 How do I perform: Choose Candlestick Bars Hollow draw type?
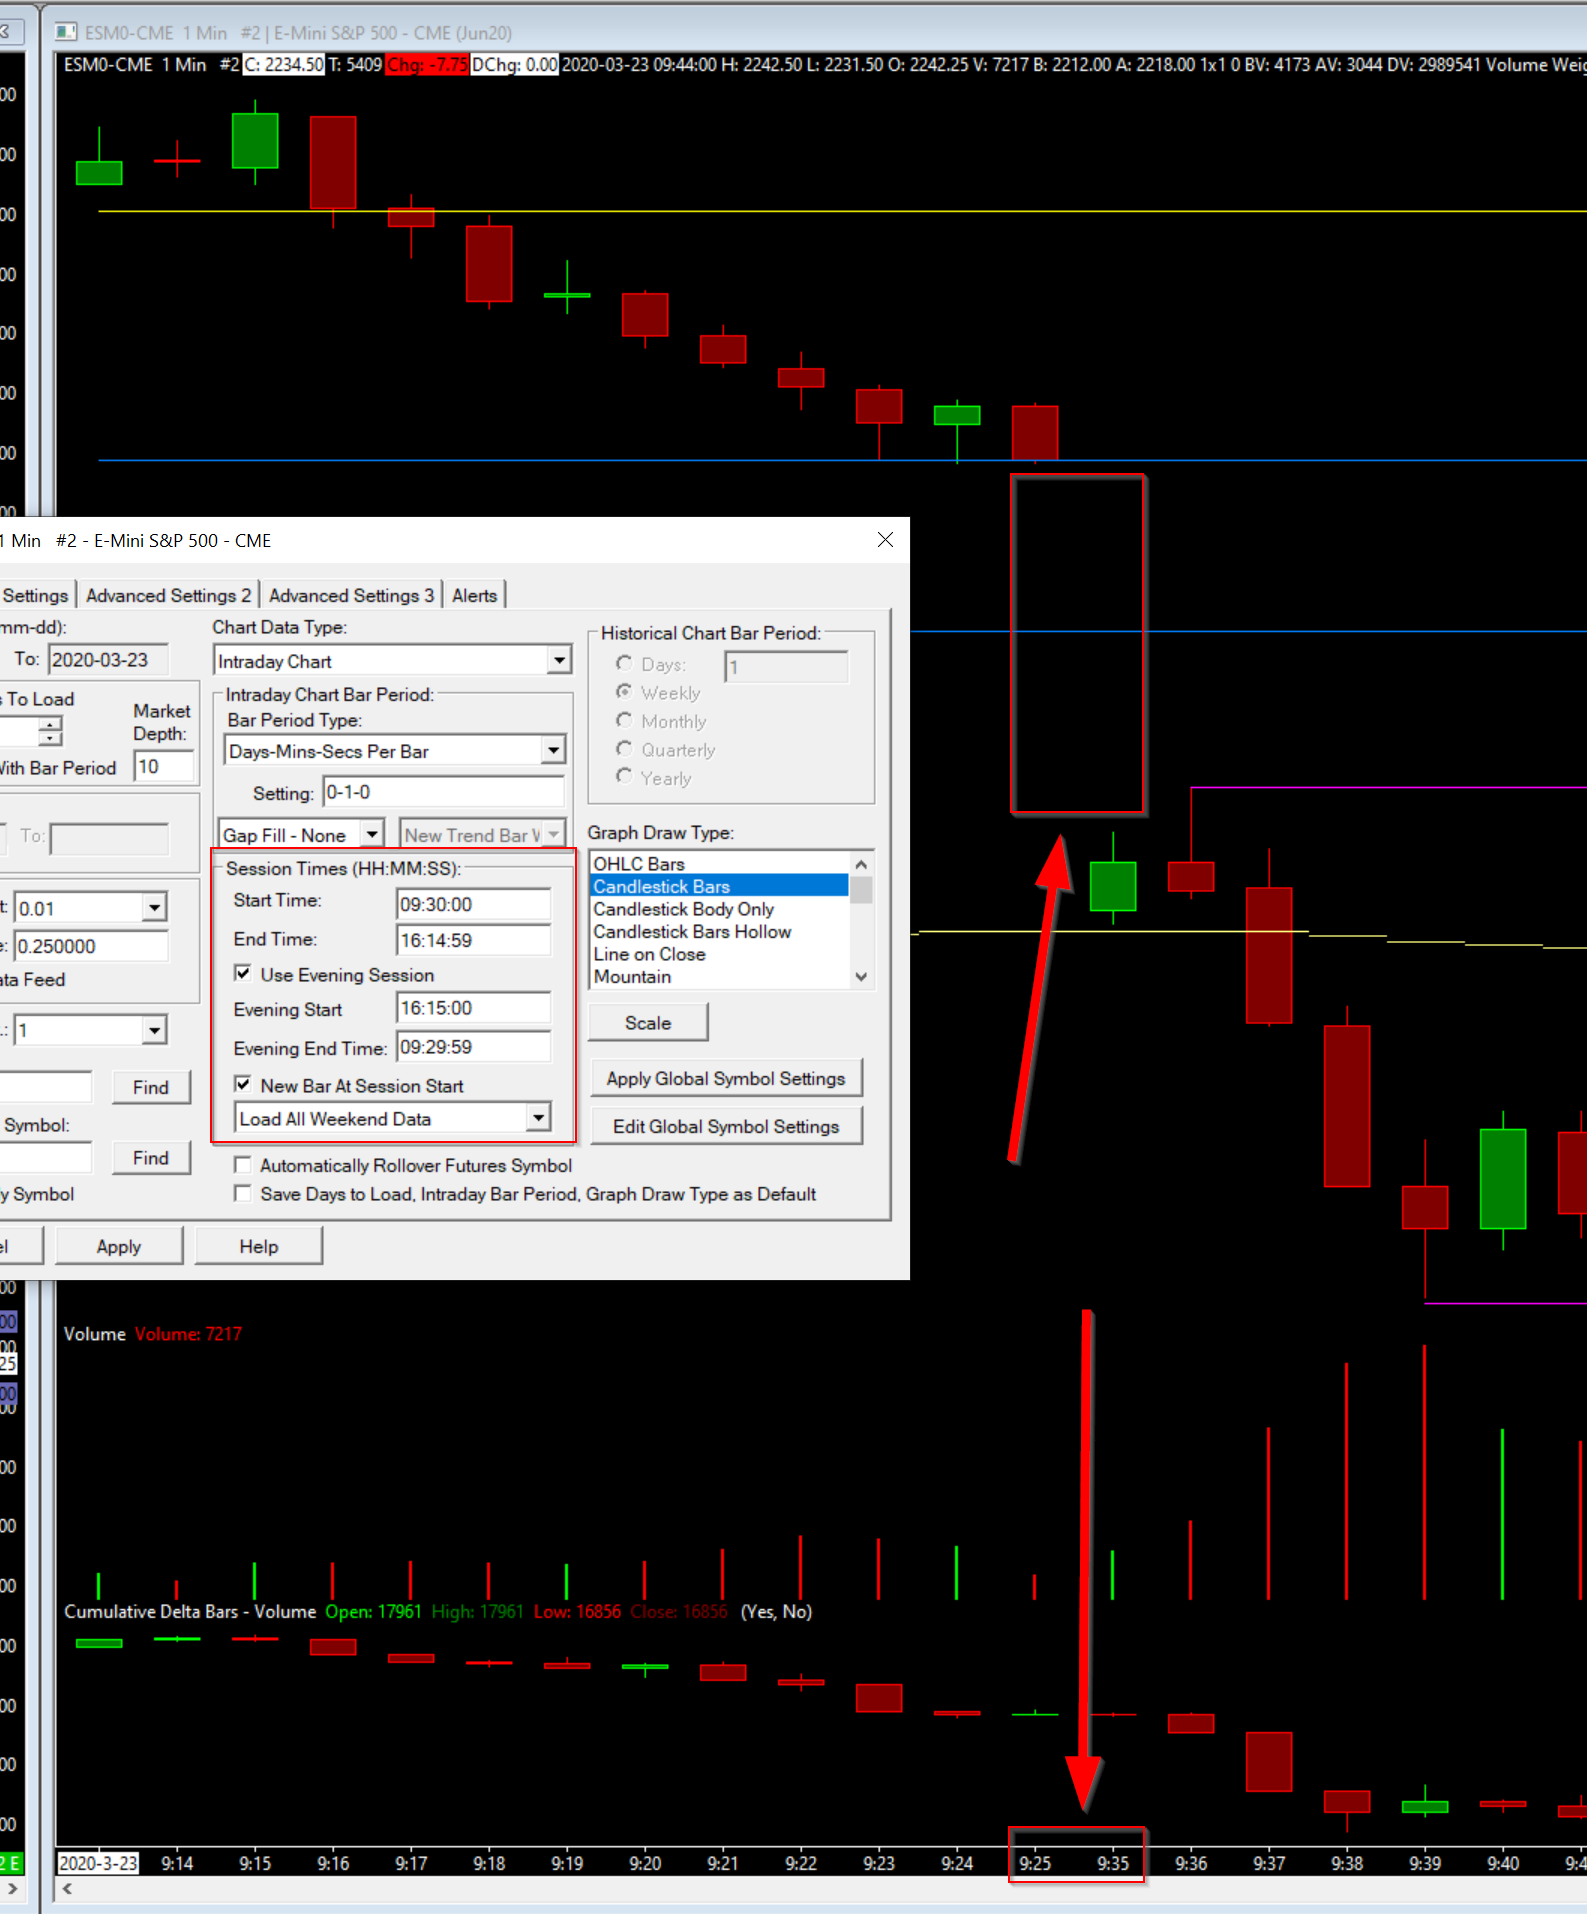click(x=719, y=931)
